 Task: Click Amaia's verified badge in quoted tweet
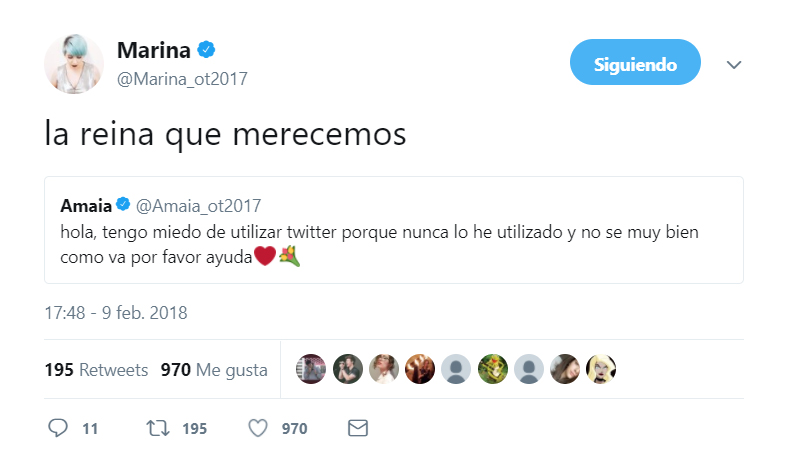pos(123,205)
